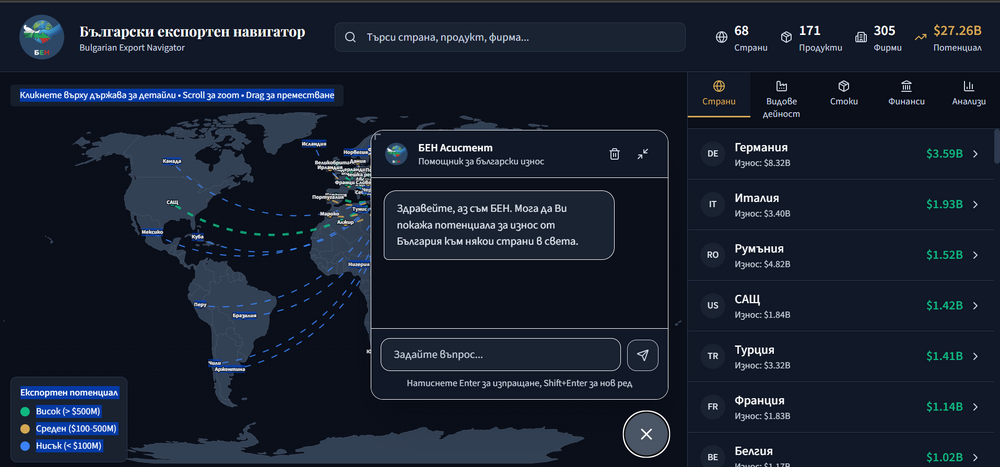Click the $1.93B potential value for Италия
The image size is (1000, 467).
pyautogui.click(x=945, y=204)
